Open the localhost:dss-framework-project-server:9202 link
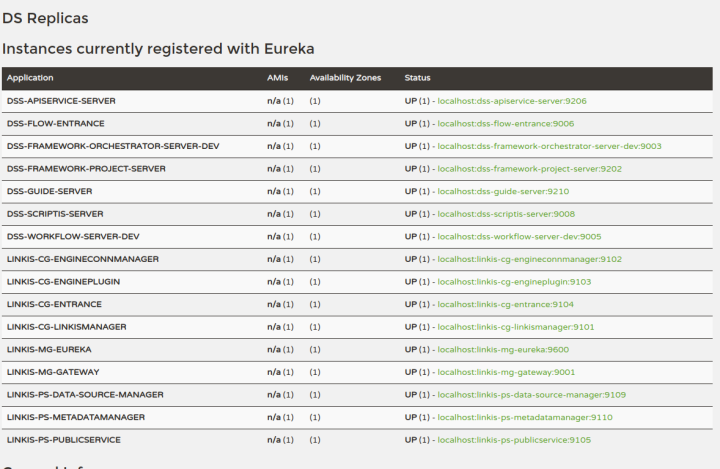720x469 pixels. pyautogui.click(x=529, y=169)
